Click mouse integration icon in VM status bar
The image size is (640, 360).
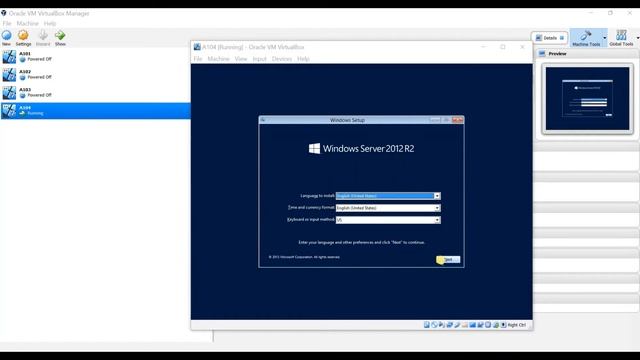(x=496, y=325)
